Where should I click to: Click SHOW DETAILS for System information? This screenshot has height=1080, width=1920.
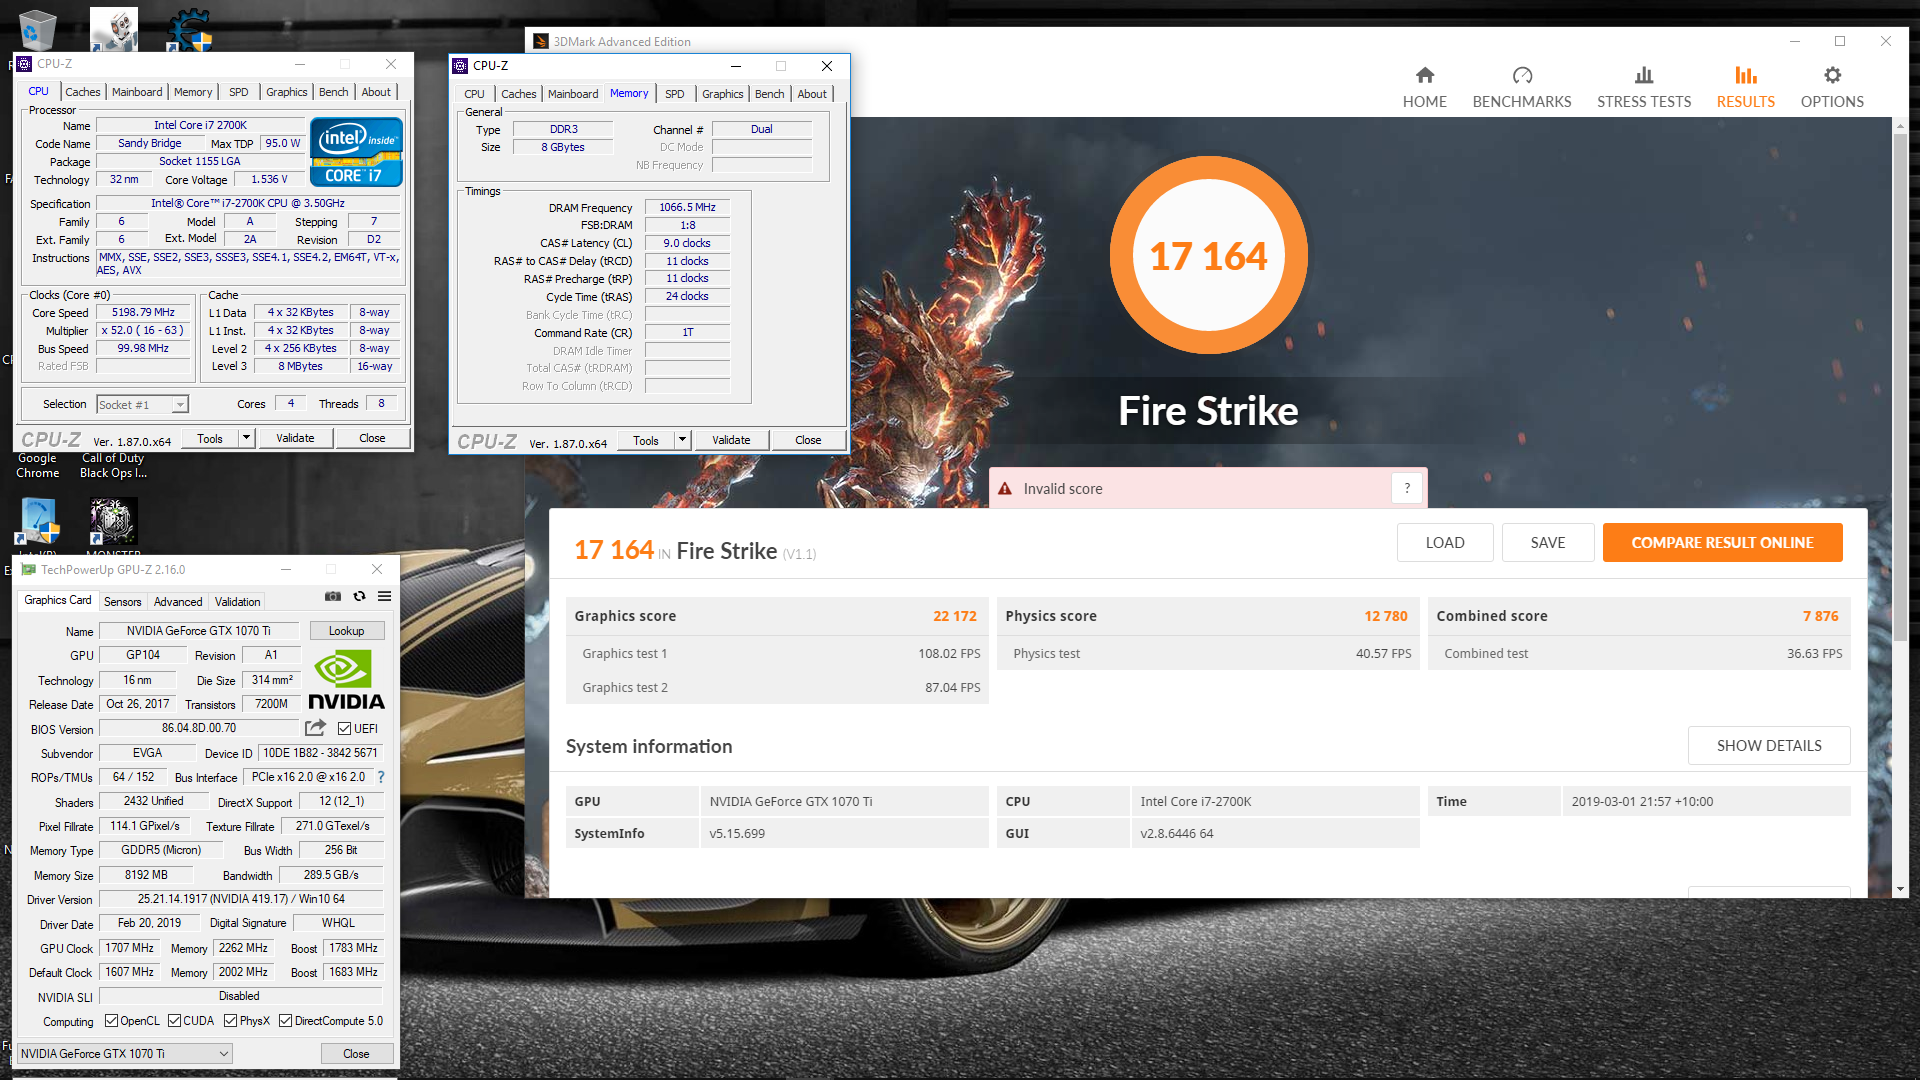1769,746
